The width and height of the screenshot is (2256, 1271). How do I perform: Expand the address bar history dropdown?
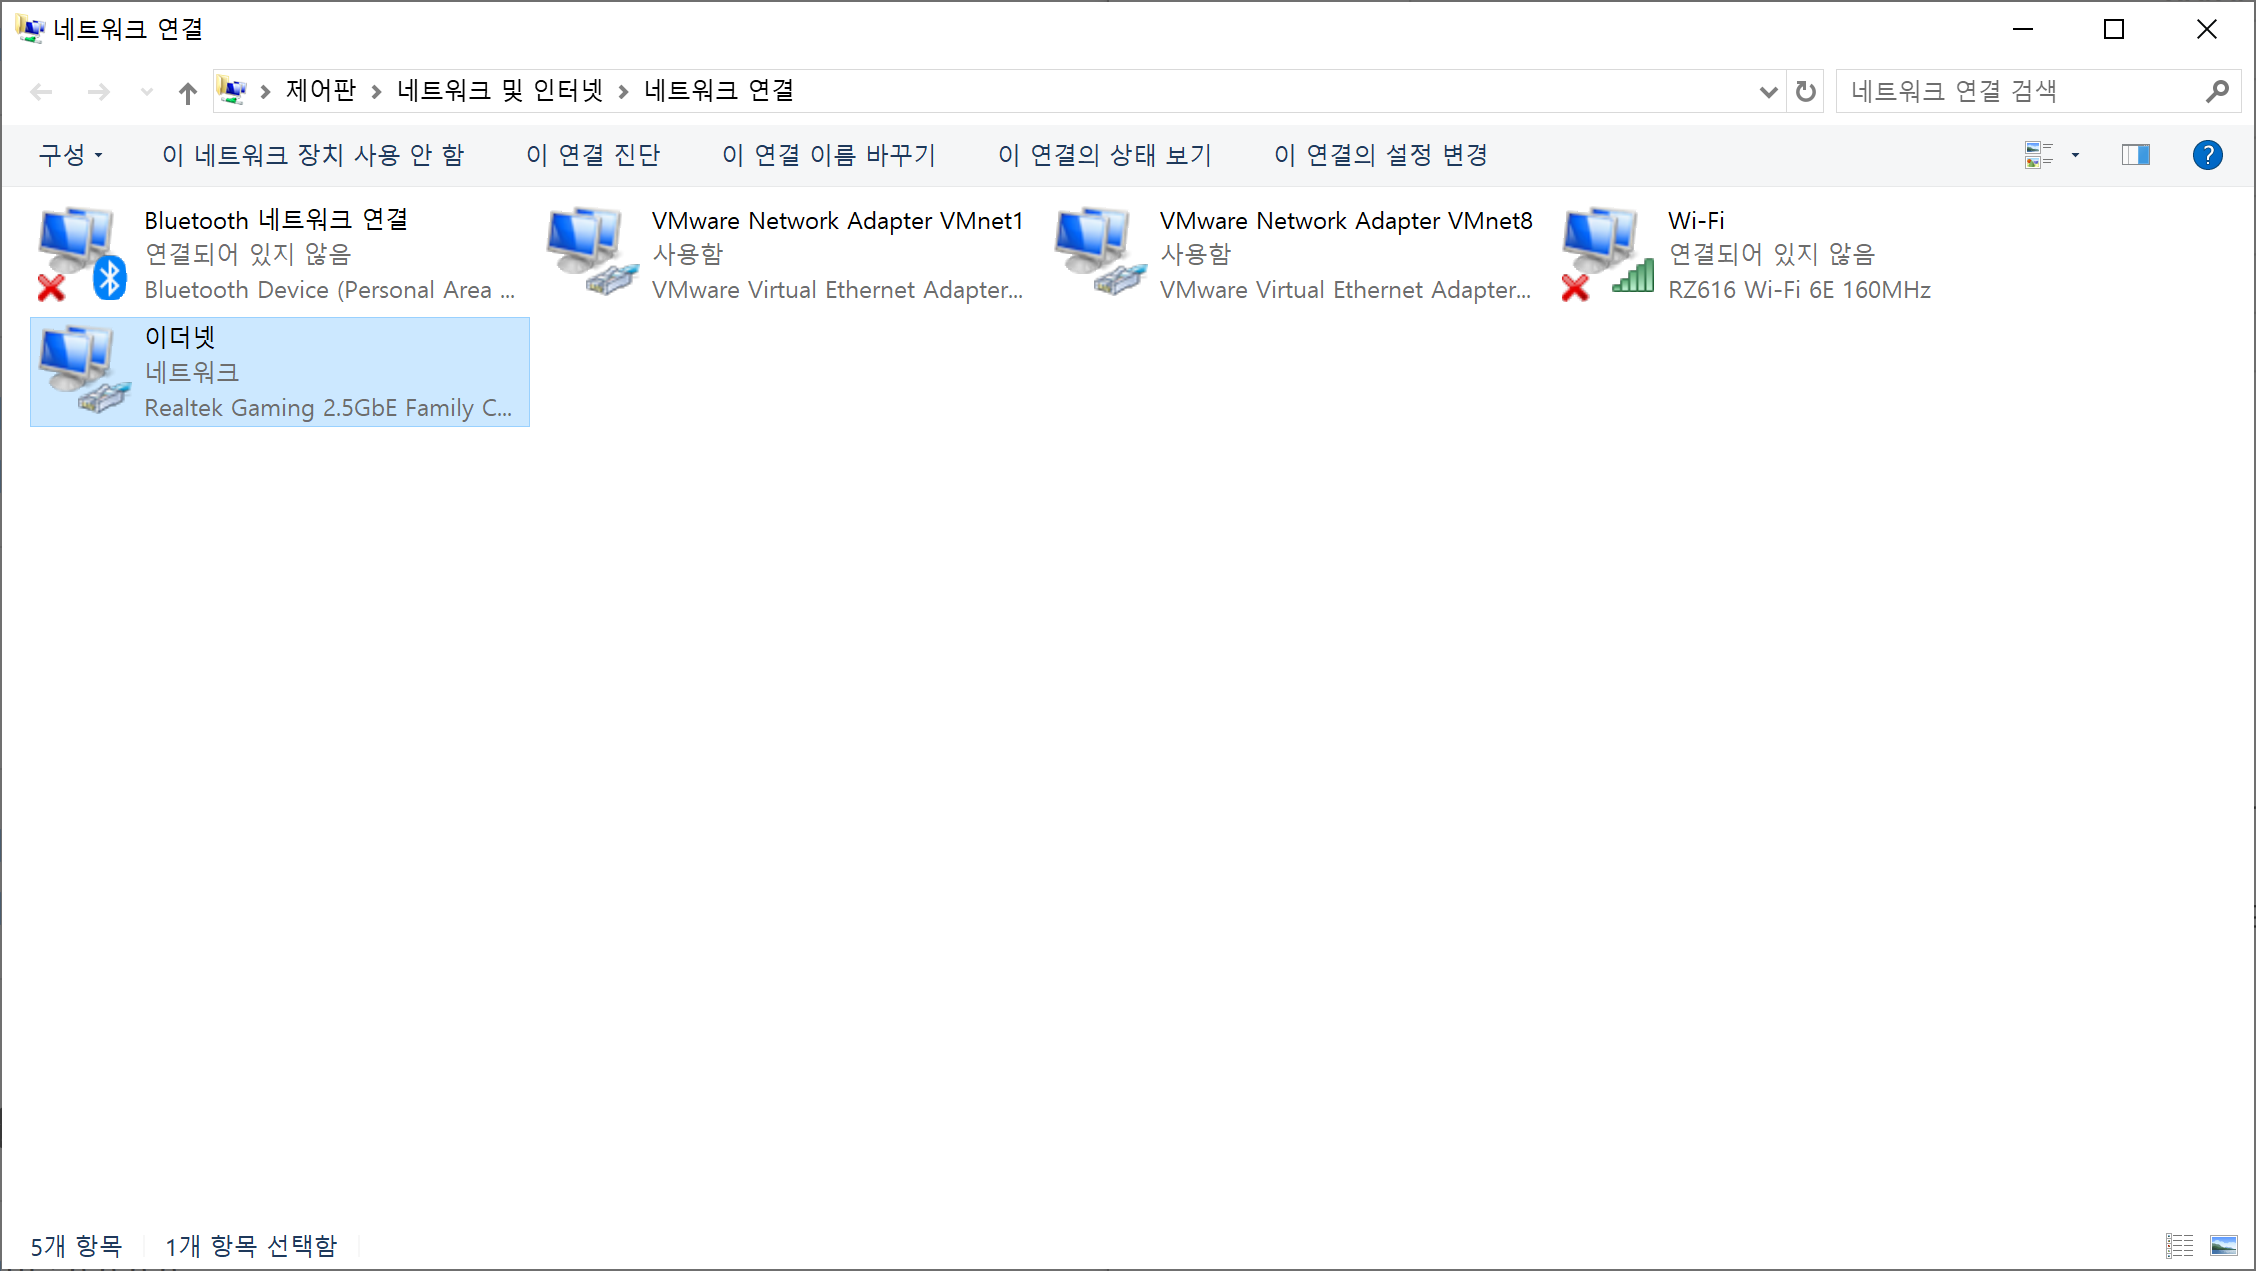[1768, 92]
